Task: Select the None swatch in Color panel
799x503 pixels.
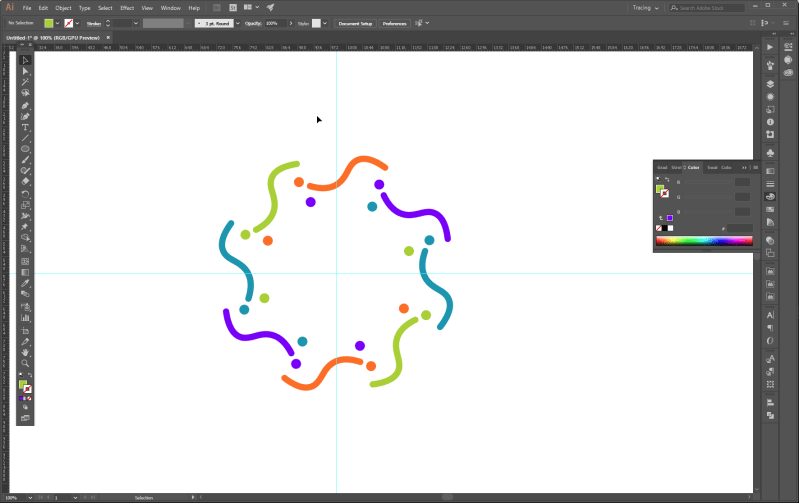Action: 659,228
